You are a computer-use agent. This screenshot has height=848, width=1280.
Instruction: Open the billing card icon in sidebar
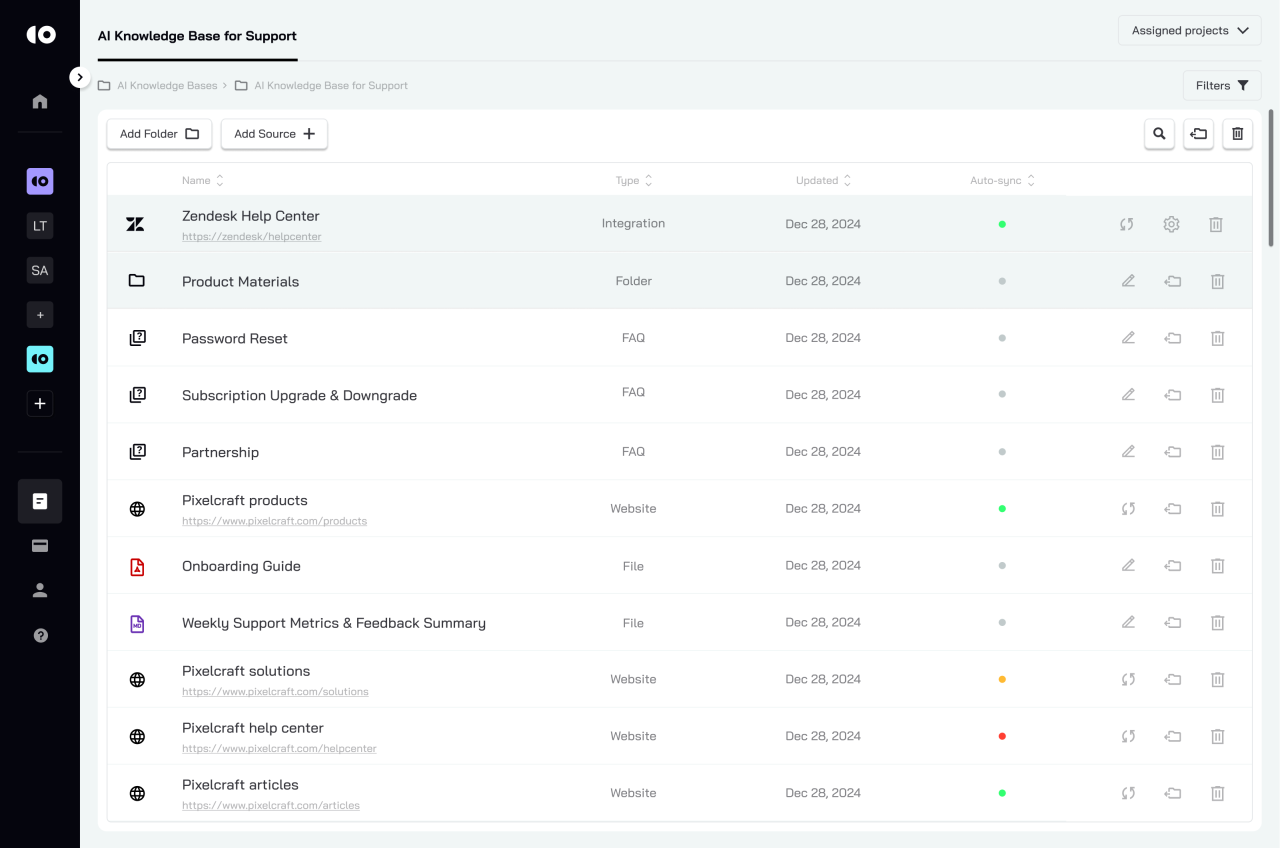pyautogui.click(x=40, y=546)
